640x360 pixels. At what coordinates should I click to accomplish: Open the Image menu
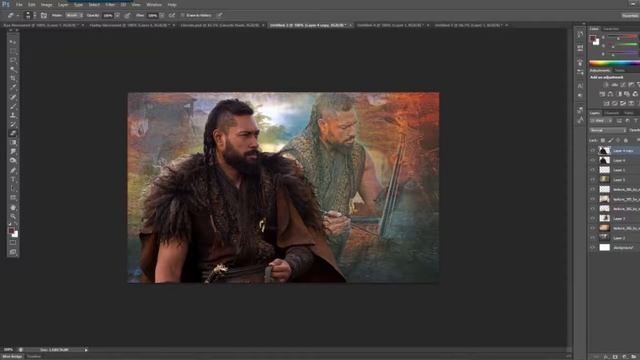[x=47, y=4]
